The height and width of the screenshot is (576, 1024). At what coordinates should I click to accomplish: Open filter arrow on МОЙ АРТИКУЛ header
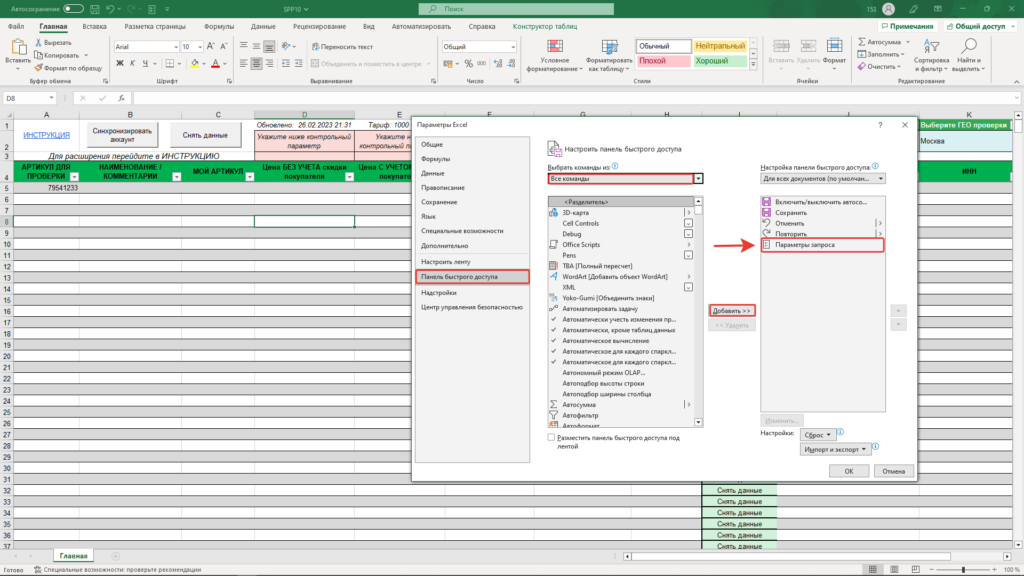pyautogui.click(x=249, y=177)
